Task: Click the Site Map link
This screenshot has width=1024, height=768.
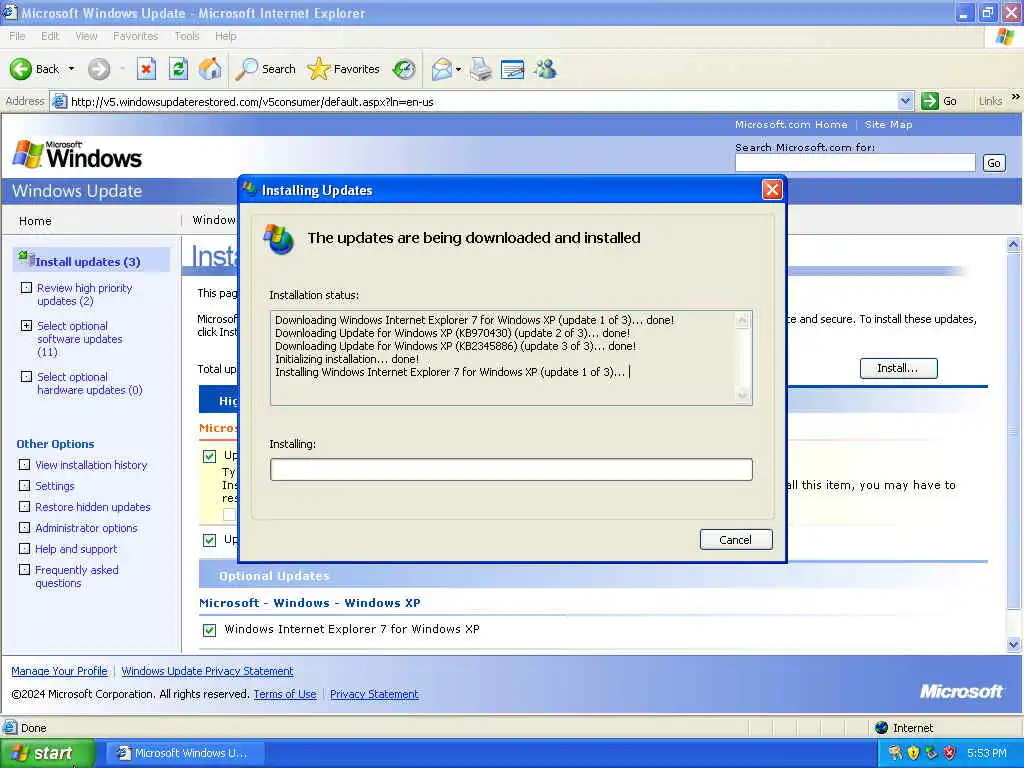Action: pos(888,124)
